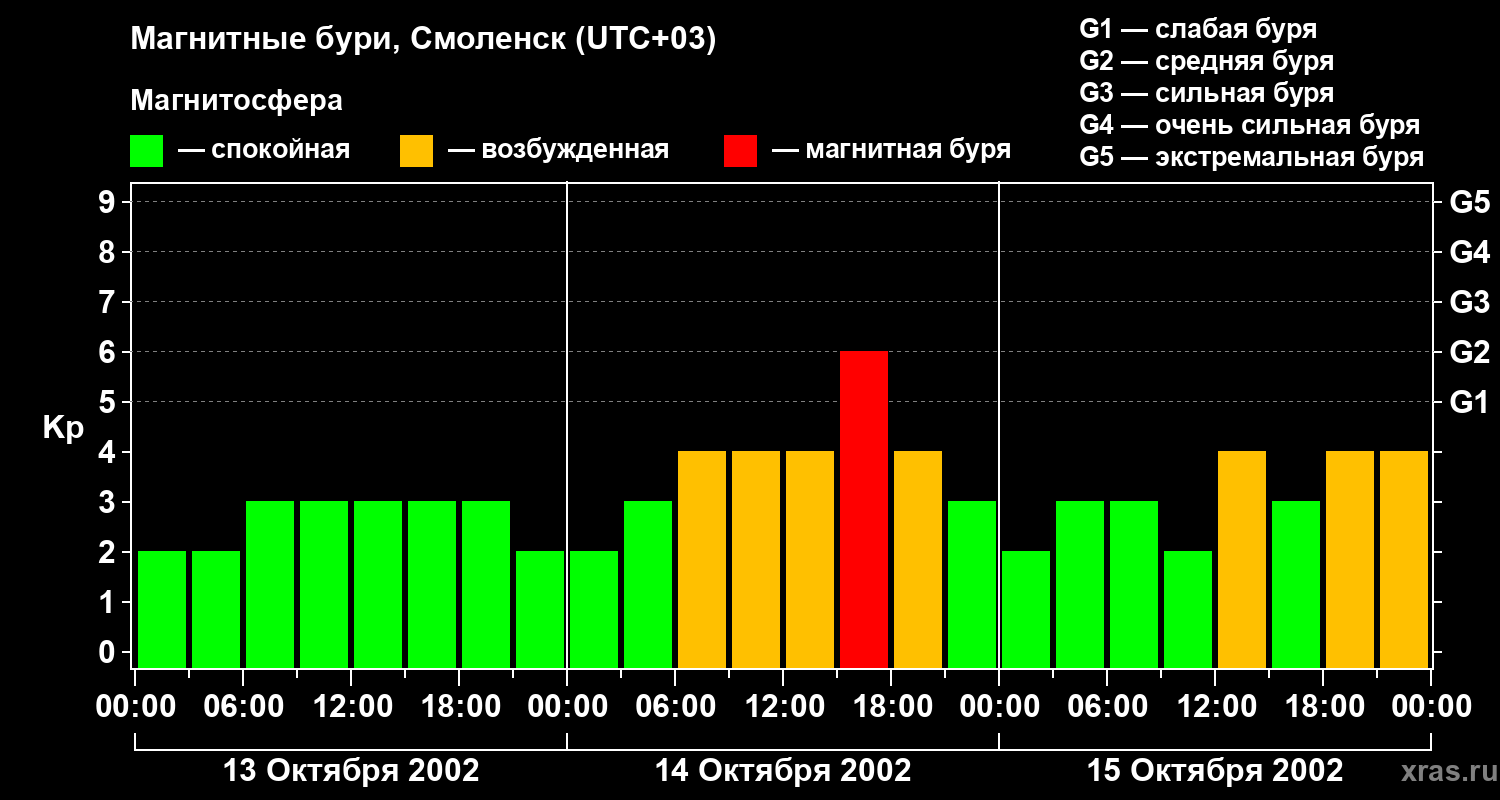Click the "G3 — сильная буря" legend line
The image size is (1500, 800).
point(1207,94)
